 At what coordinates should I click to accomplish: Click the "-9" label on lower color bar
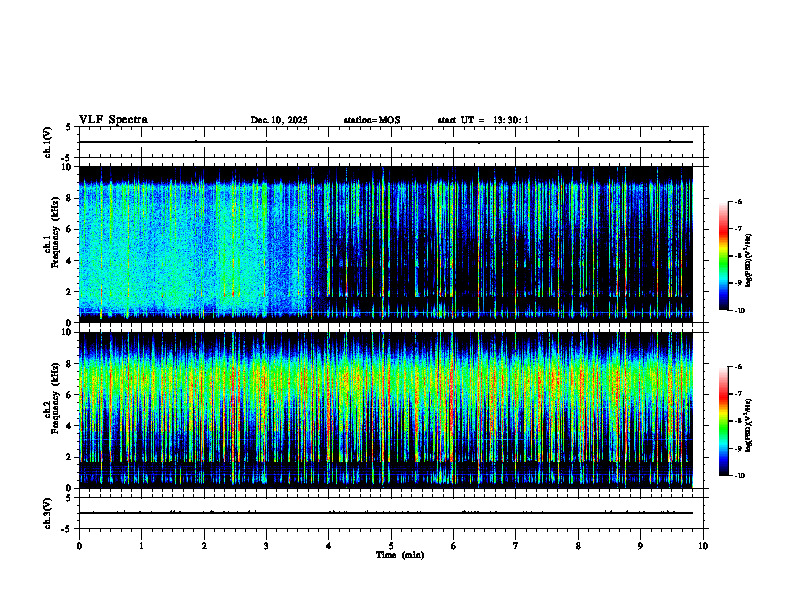coord(737,448)
